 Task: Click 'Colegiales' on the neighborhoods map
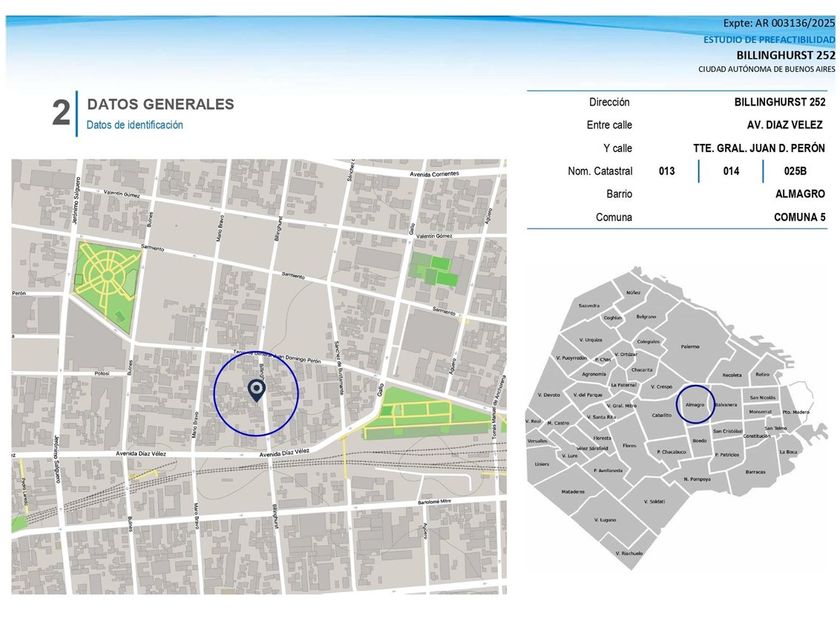(x=648, y=341)
